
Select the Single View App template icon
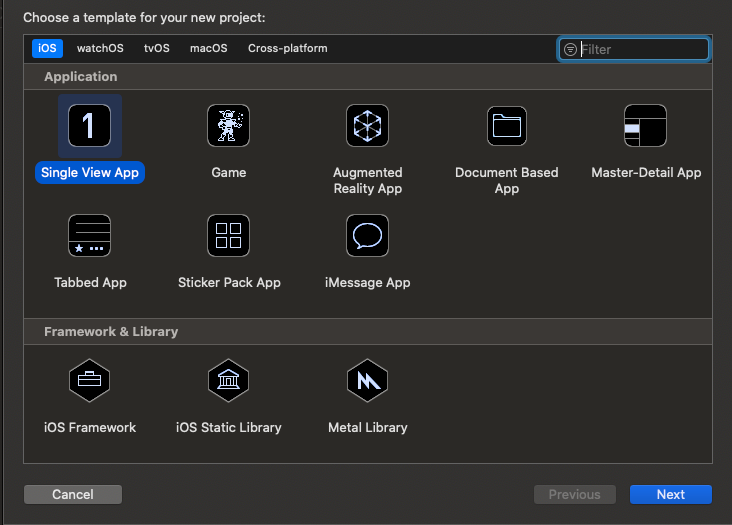90,126
